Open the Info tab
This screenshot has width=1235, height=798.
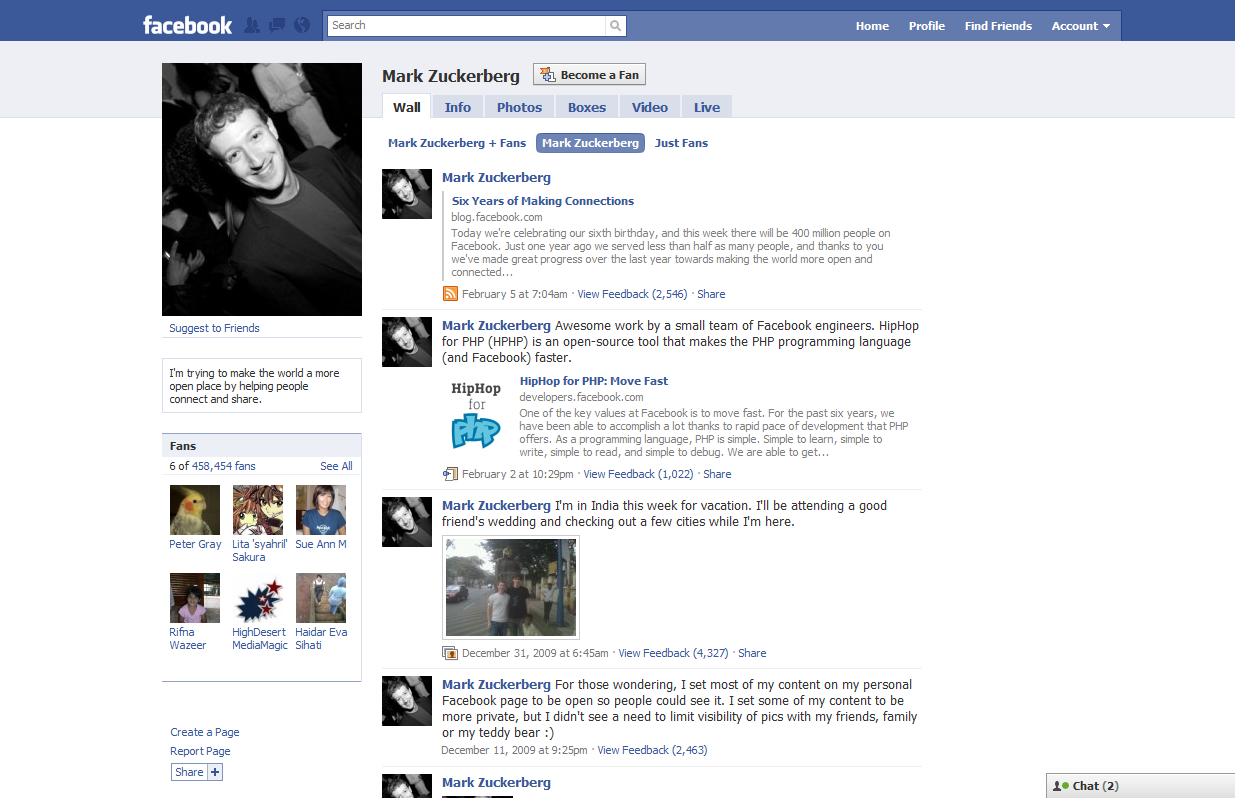click(x=457, y=106)
